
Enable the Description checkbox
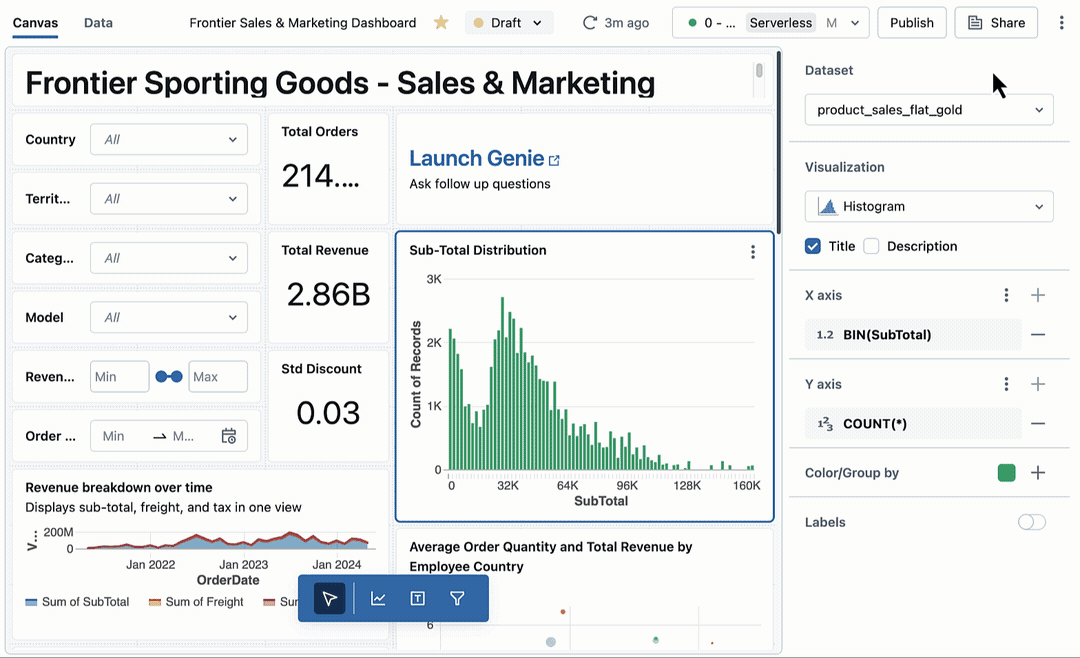click(871, 246)
